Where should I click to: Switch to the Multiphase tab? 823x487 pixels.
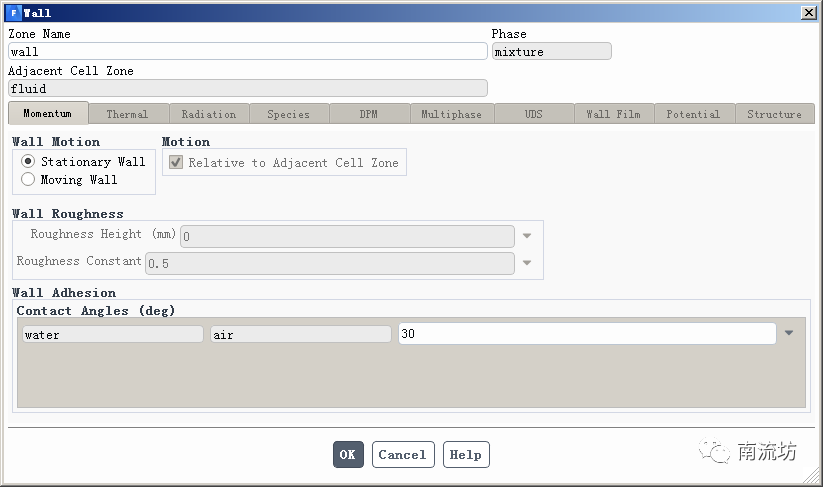(x=452, y=114)
